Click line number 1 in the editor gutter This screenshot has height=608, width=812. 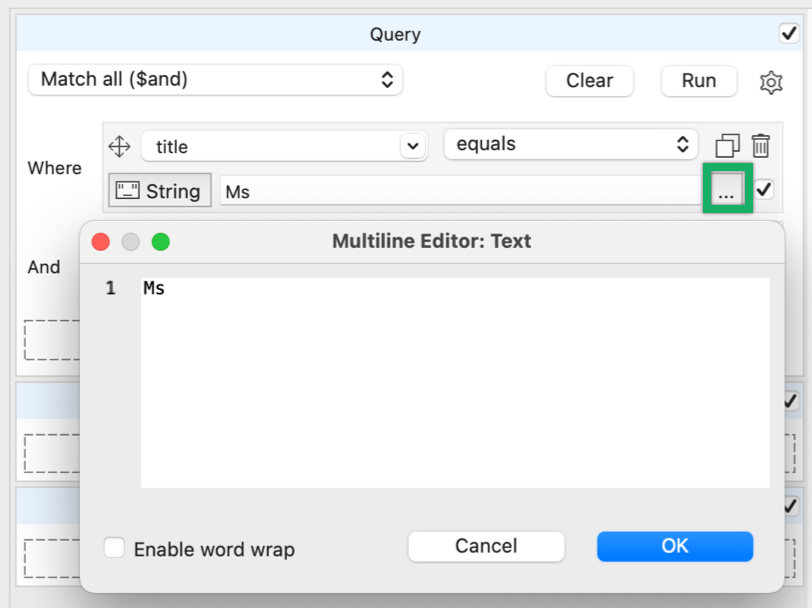109,288
